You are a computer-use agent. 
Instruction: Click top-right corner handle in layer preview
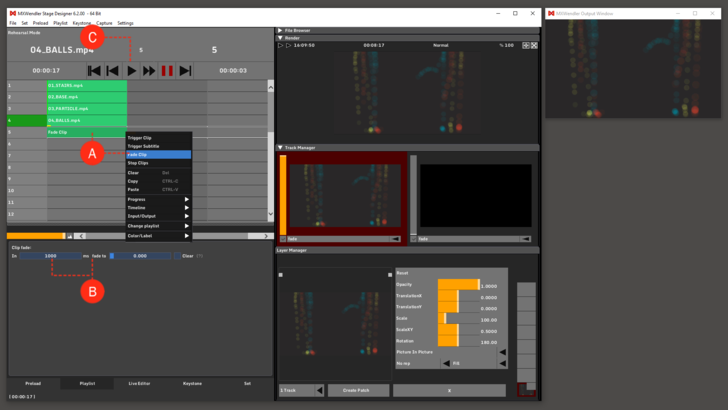(390, 275)
